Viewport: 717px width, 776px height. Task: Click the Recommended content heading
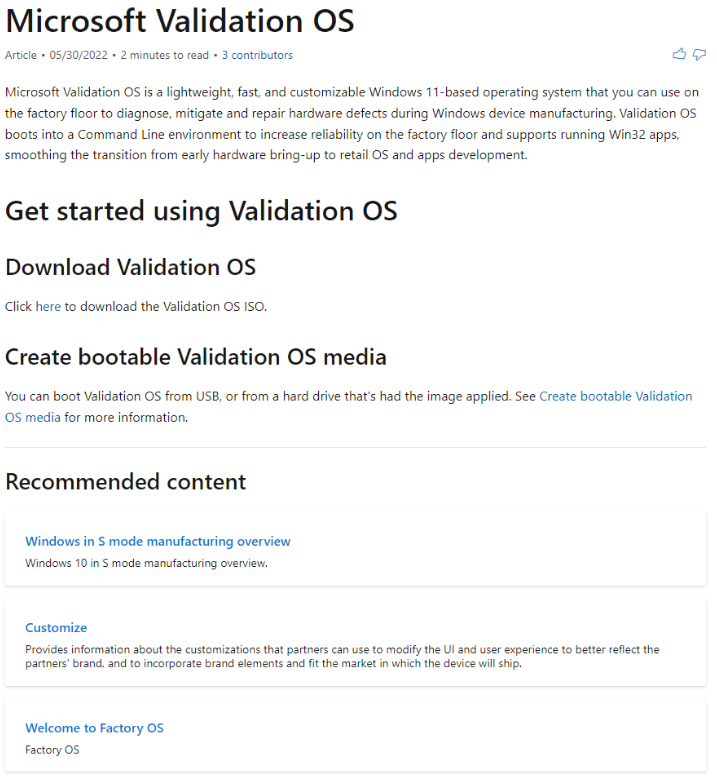click(125, 482)
